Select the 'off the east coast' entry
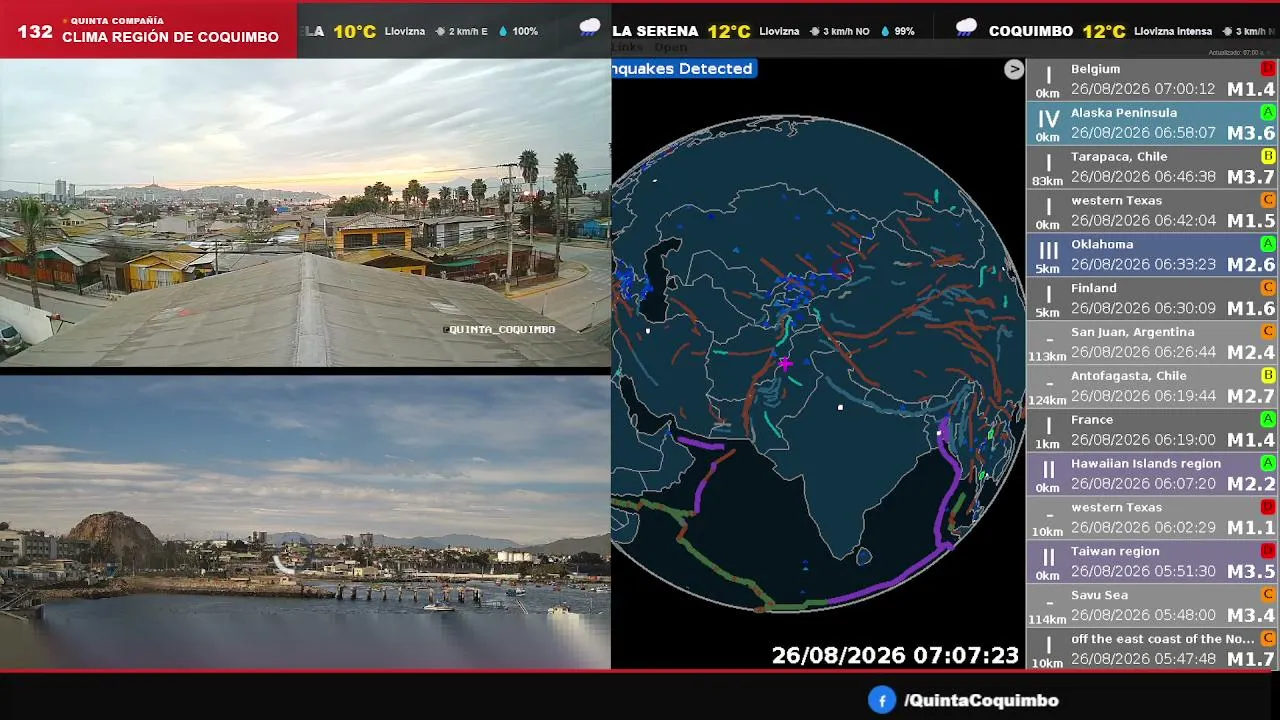Image resolution: width=1280 pixels, height=720 pixels. pyautogui.click(x=1153, y=649)
